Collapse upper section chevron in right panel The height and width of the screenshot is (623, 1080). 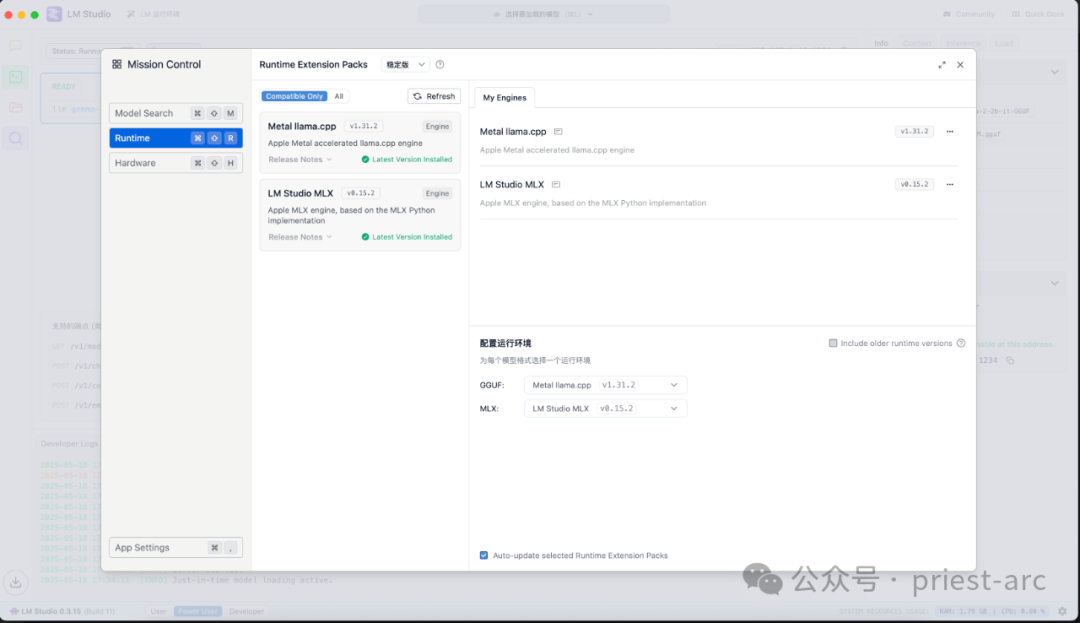coord(1055,72)
